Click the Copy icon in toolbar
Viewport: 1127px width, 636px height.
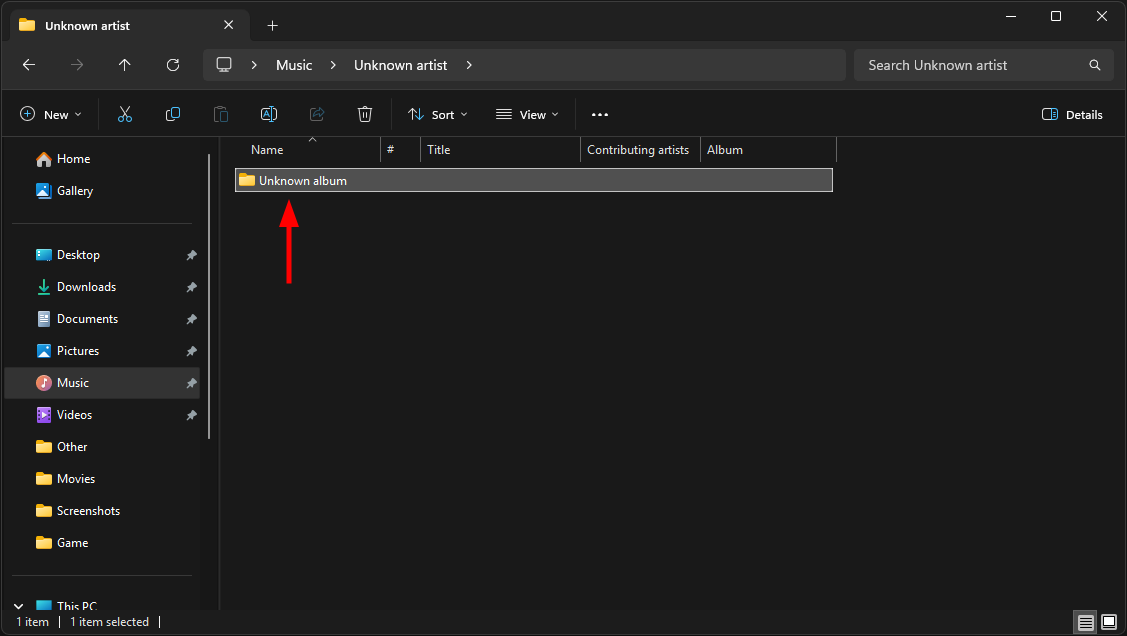173,115
